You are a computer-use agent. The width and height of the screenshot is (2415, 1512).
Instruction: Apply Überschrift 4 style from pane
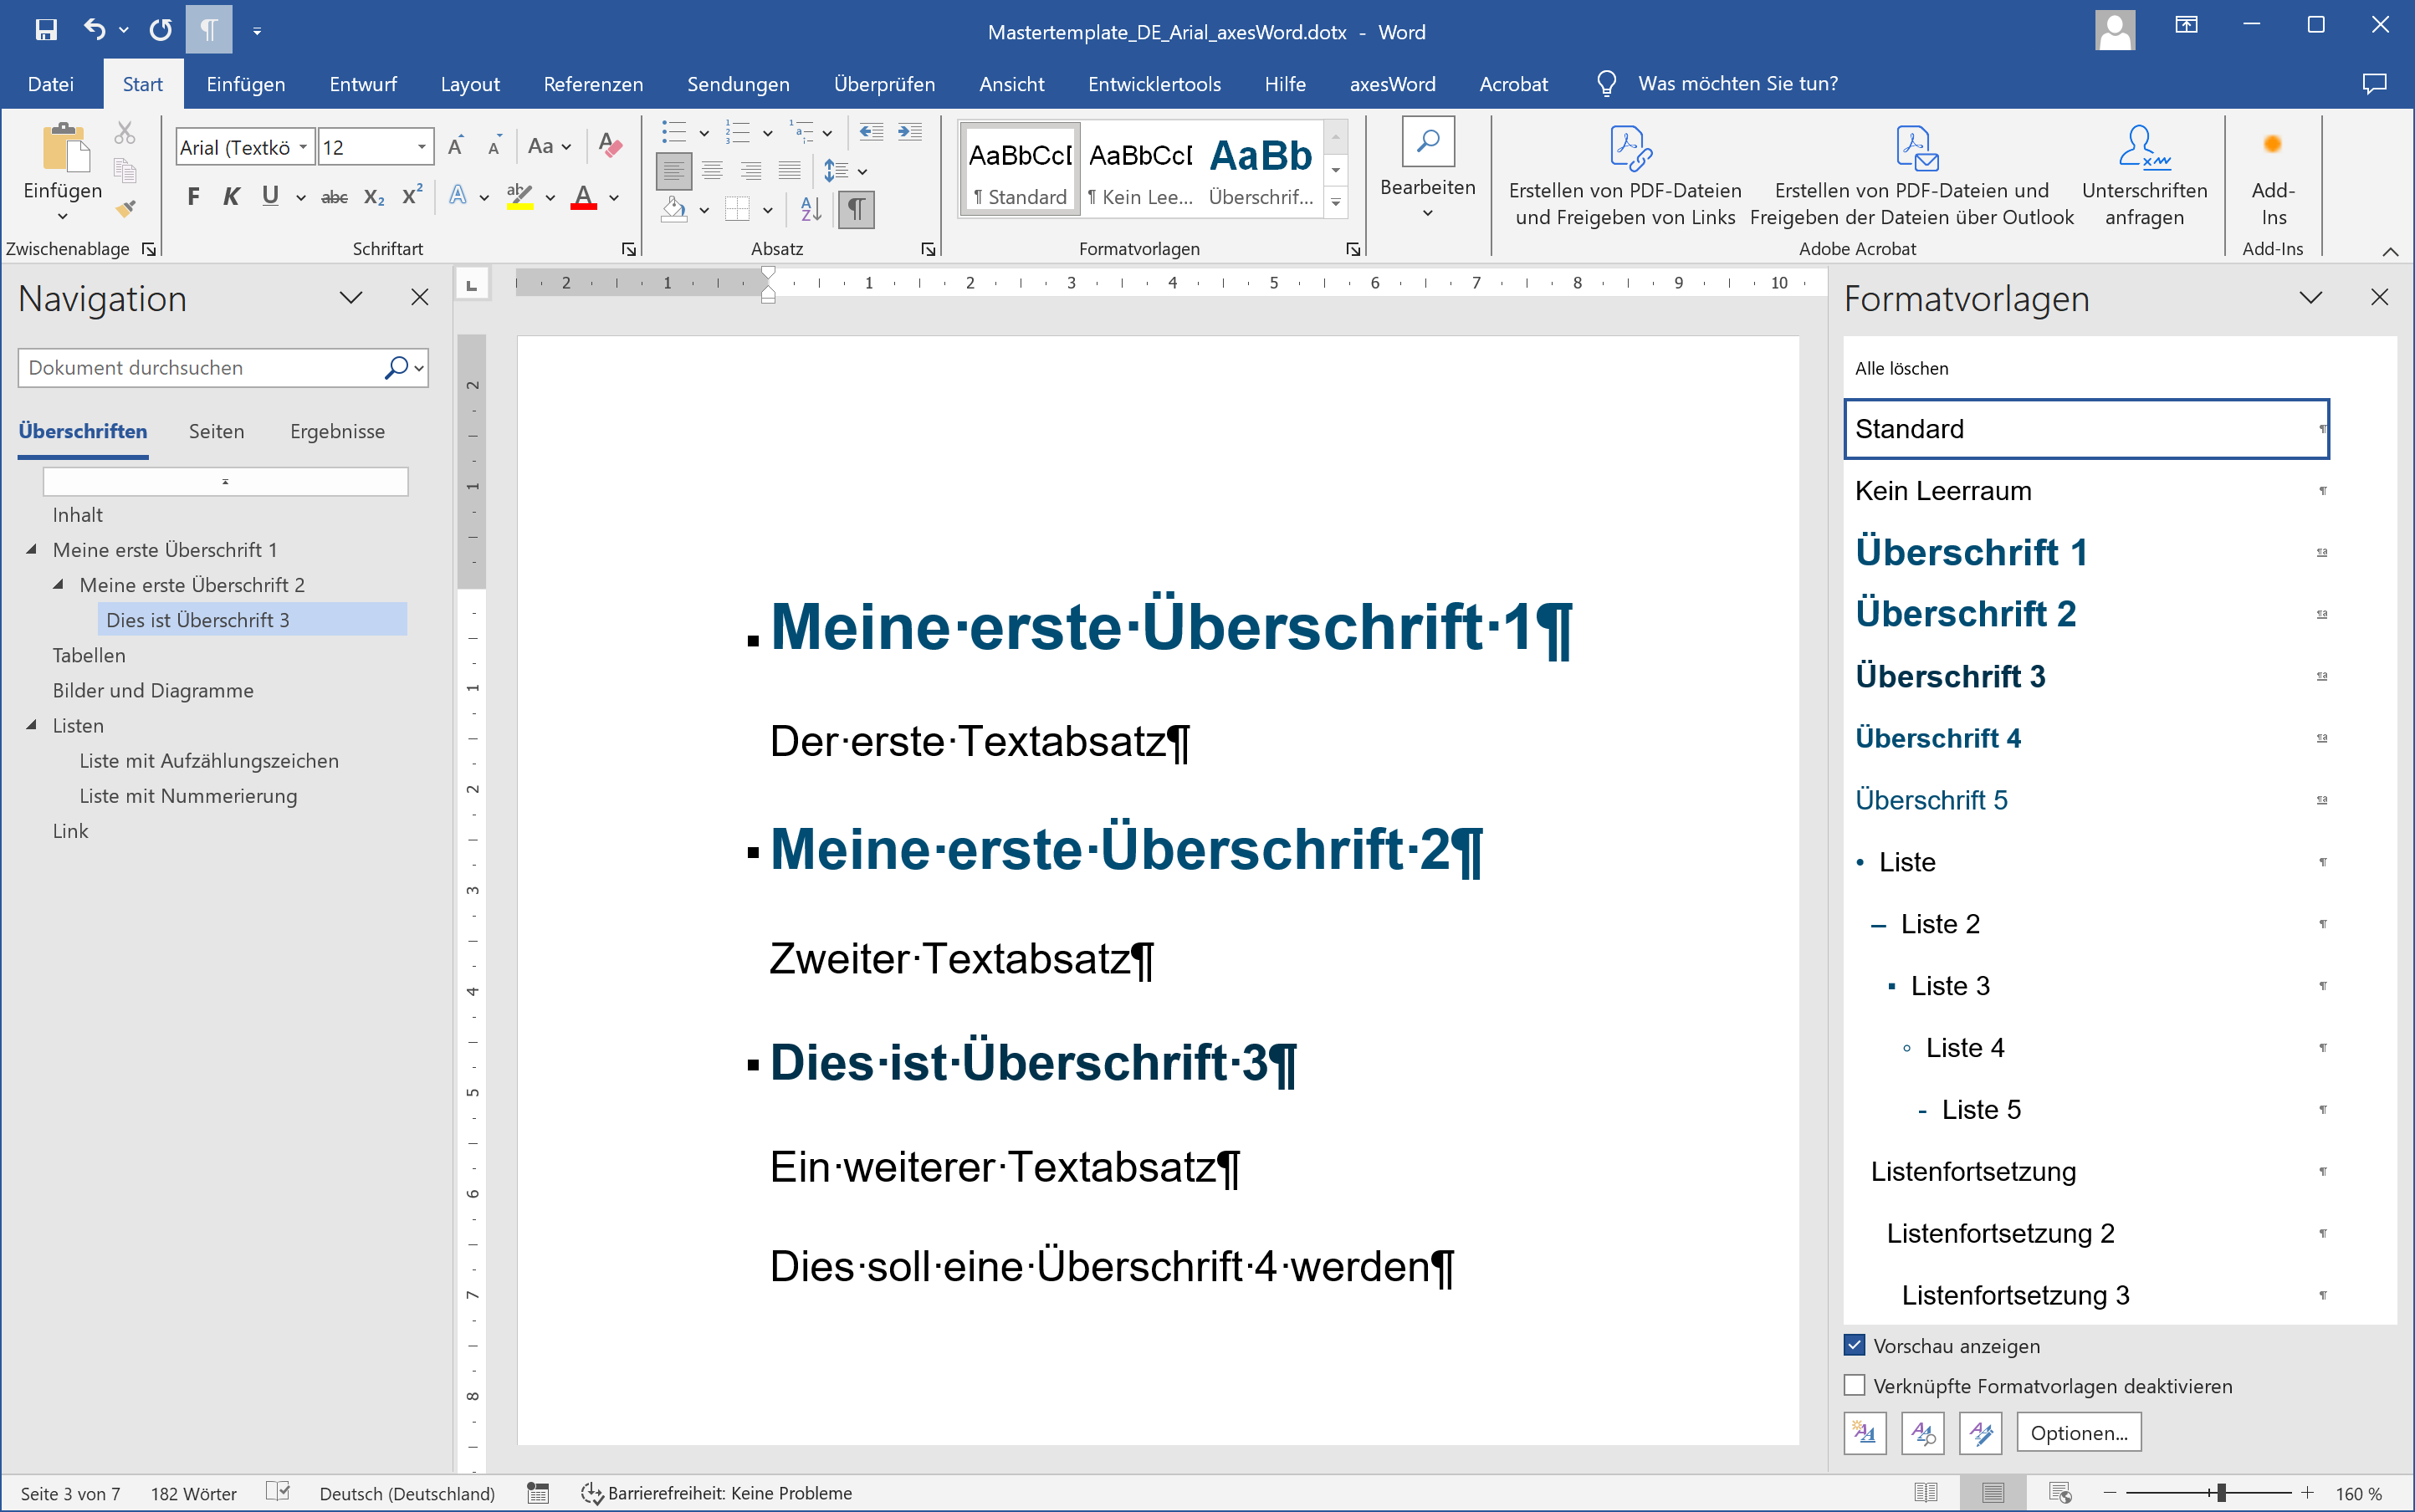point(2087,738)
